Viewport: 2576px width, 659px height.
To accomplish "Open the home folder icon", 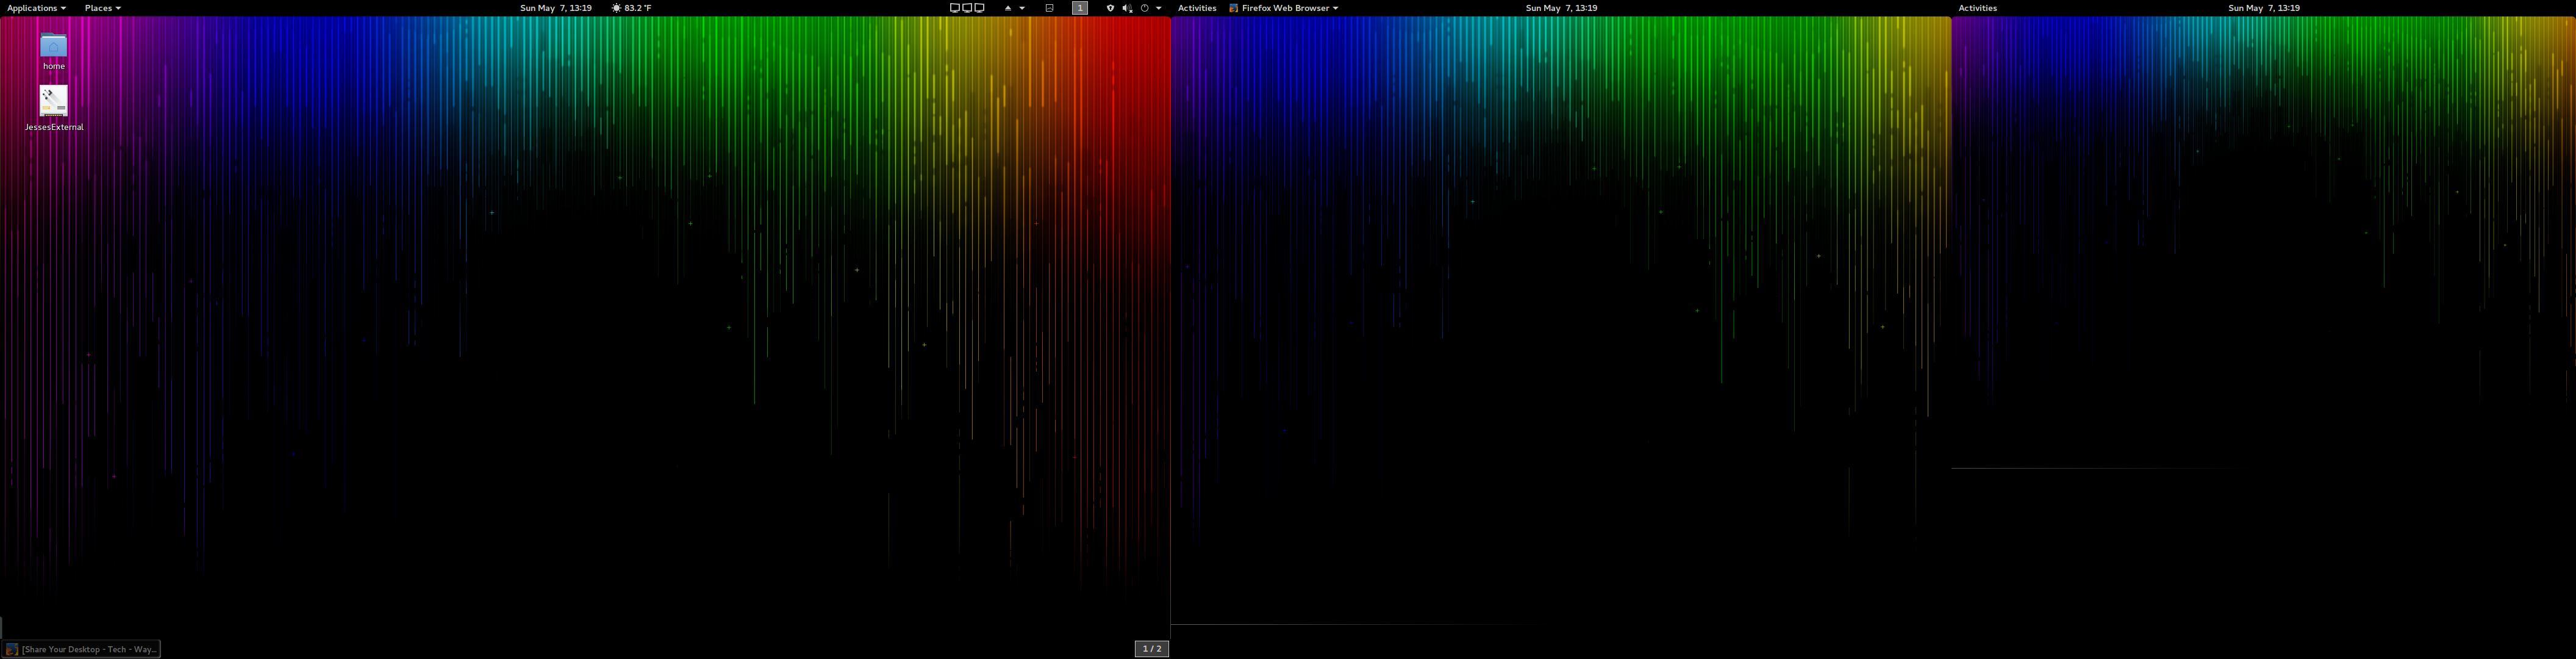I will 53,46.
